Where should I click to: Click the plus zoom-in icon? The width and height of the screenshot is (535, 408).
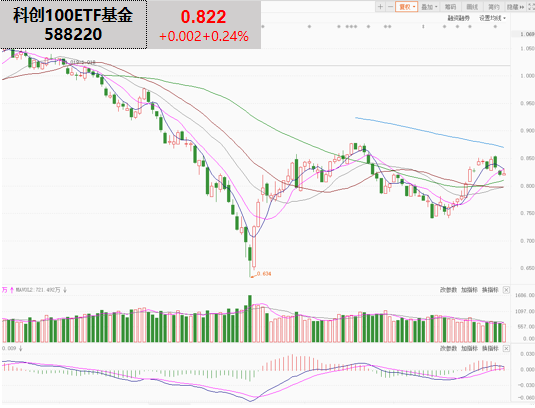click(x=380, y=7)
